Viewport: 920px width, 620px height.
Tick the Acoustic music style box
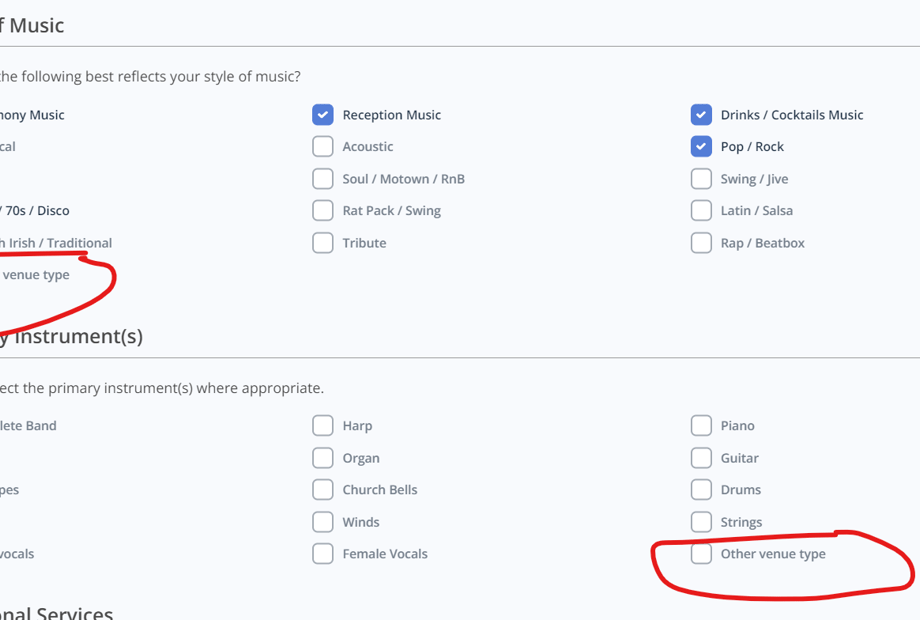click(x=322, y=147)
